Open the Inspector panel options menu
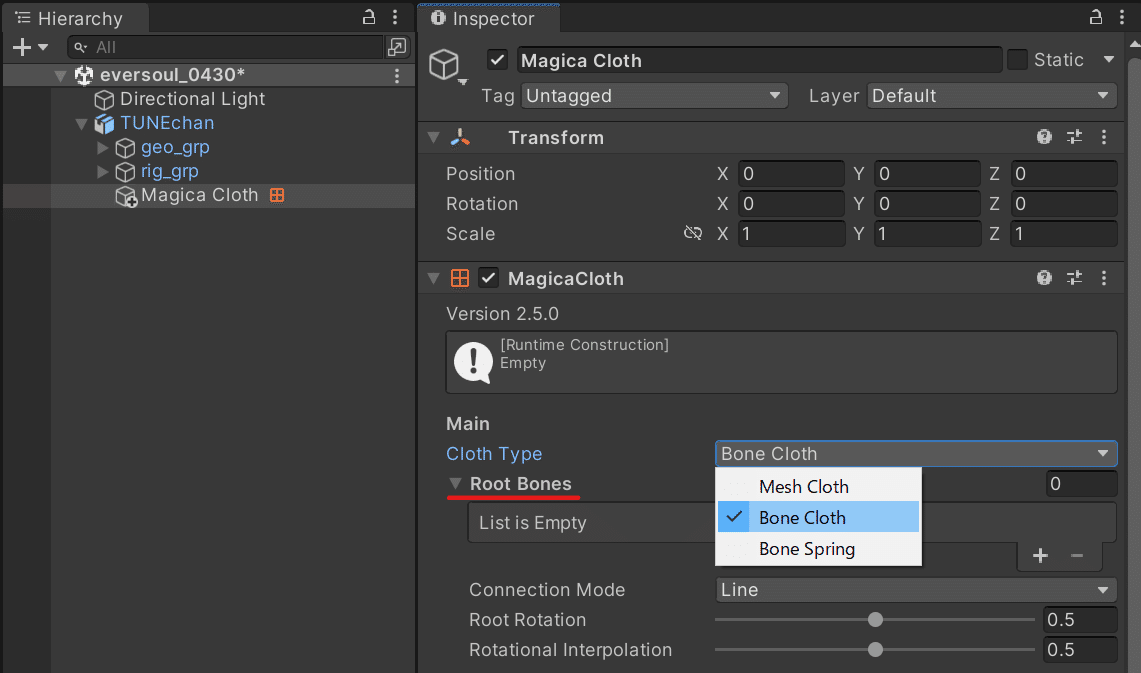The height and width of the screenshot is (673, 1141). 1122,17
